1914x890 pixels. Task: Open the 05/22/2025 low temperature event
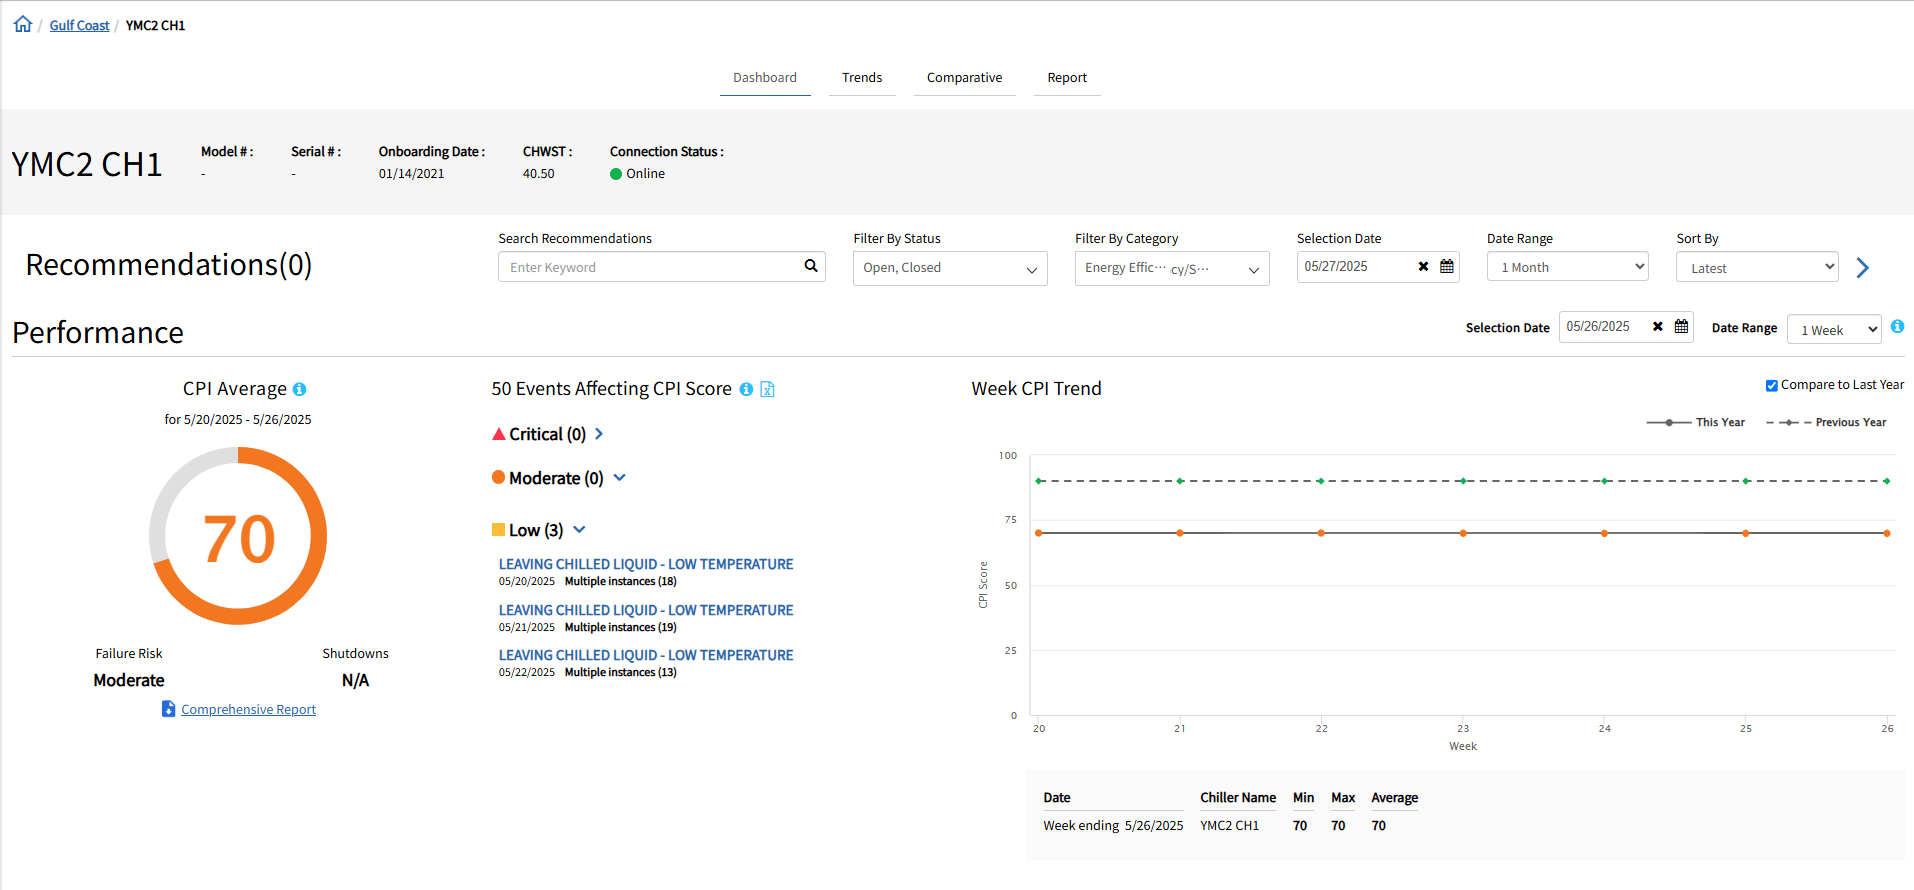pyautogui.click(x=646, y=655)
